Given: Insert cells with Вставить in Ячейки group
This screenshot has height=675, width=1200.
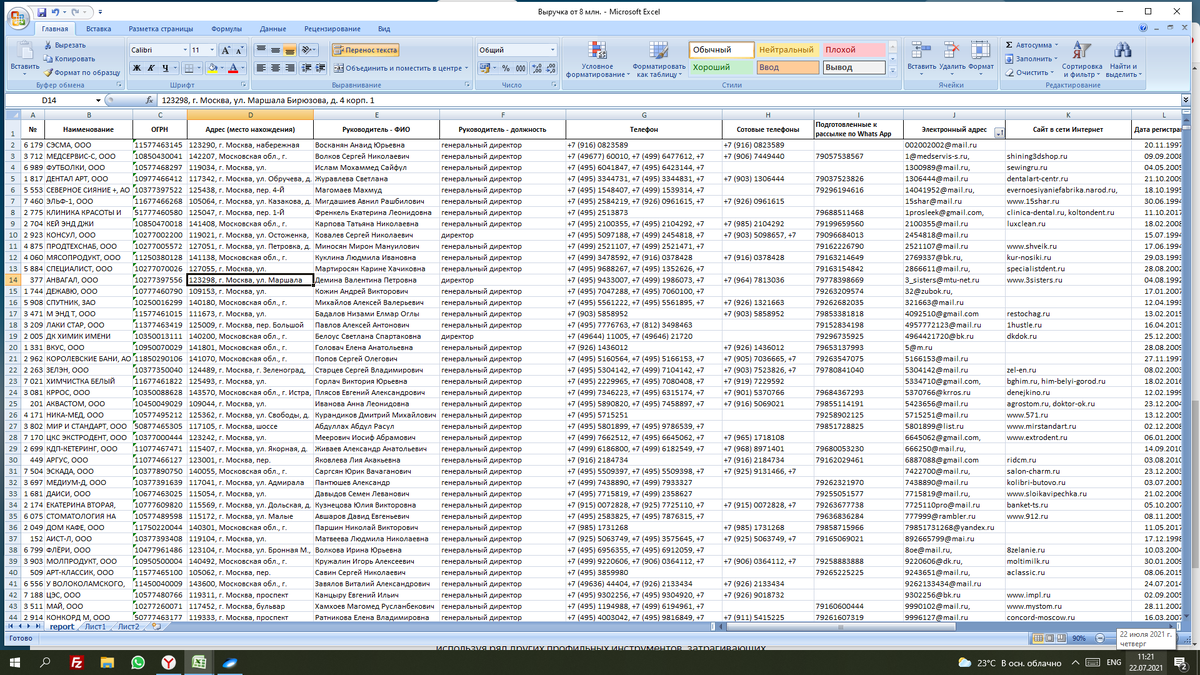Looking at the screenshot, I should tap(922, 57).
